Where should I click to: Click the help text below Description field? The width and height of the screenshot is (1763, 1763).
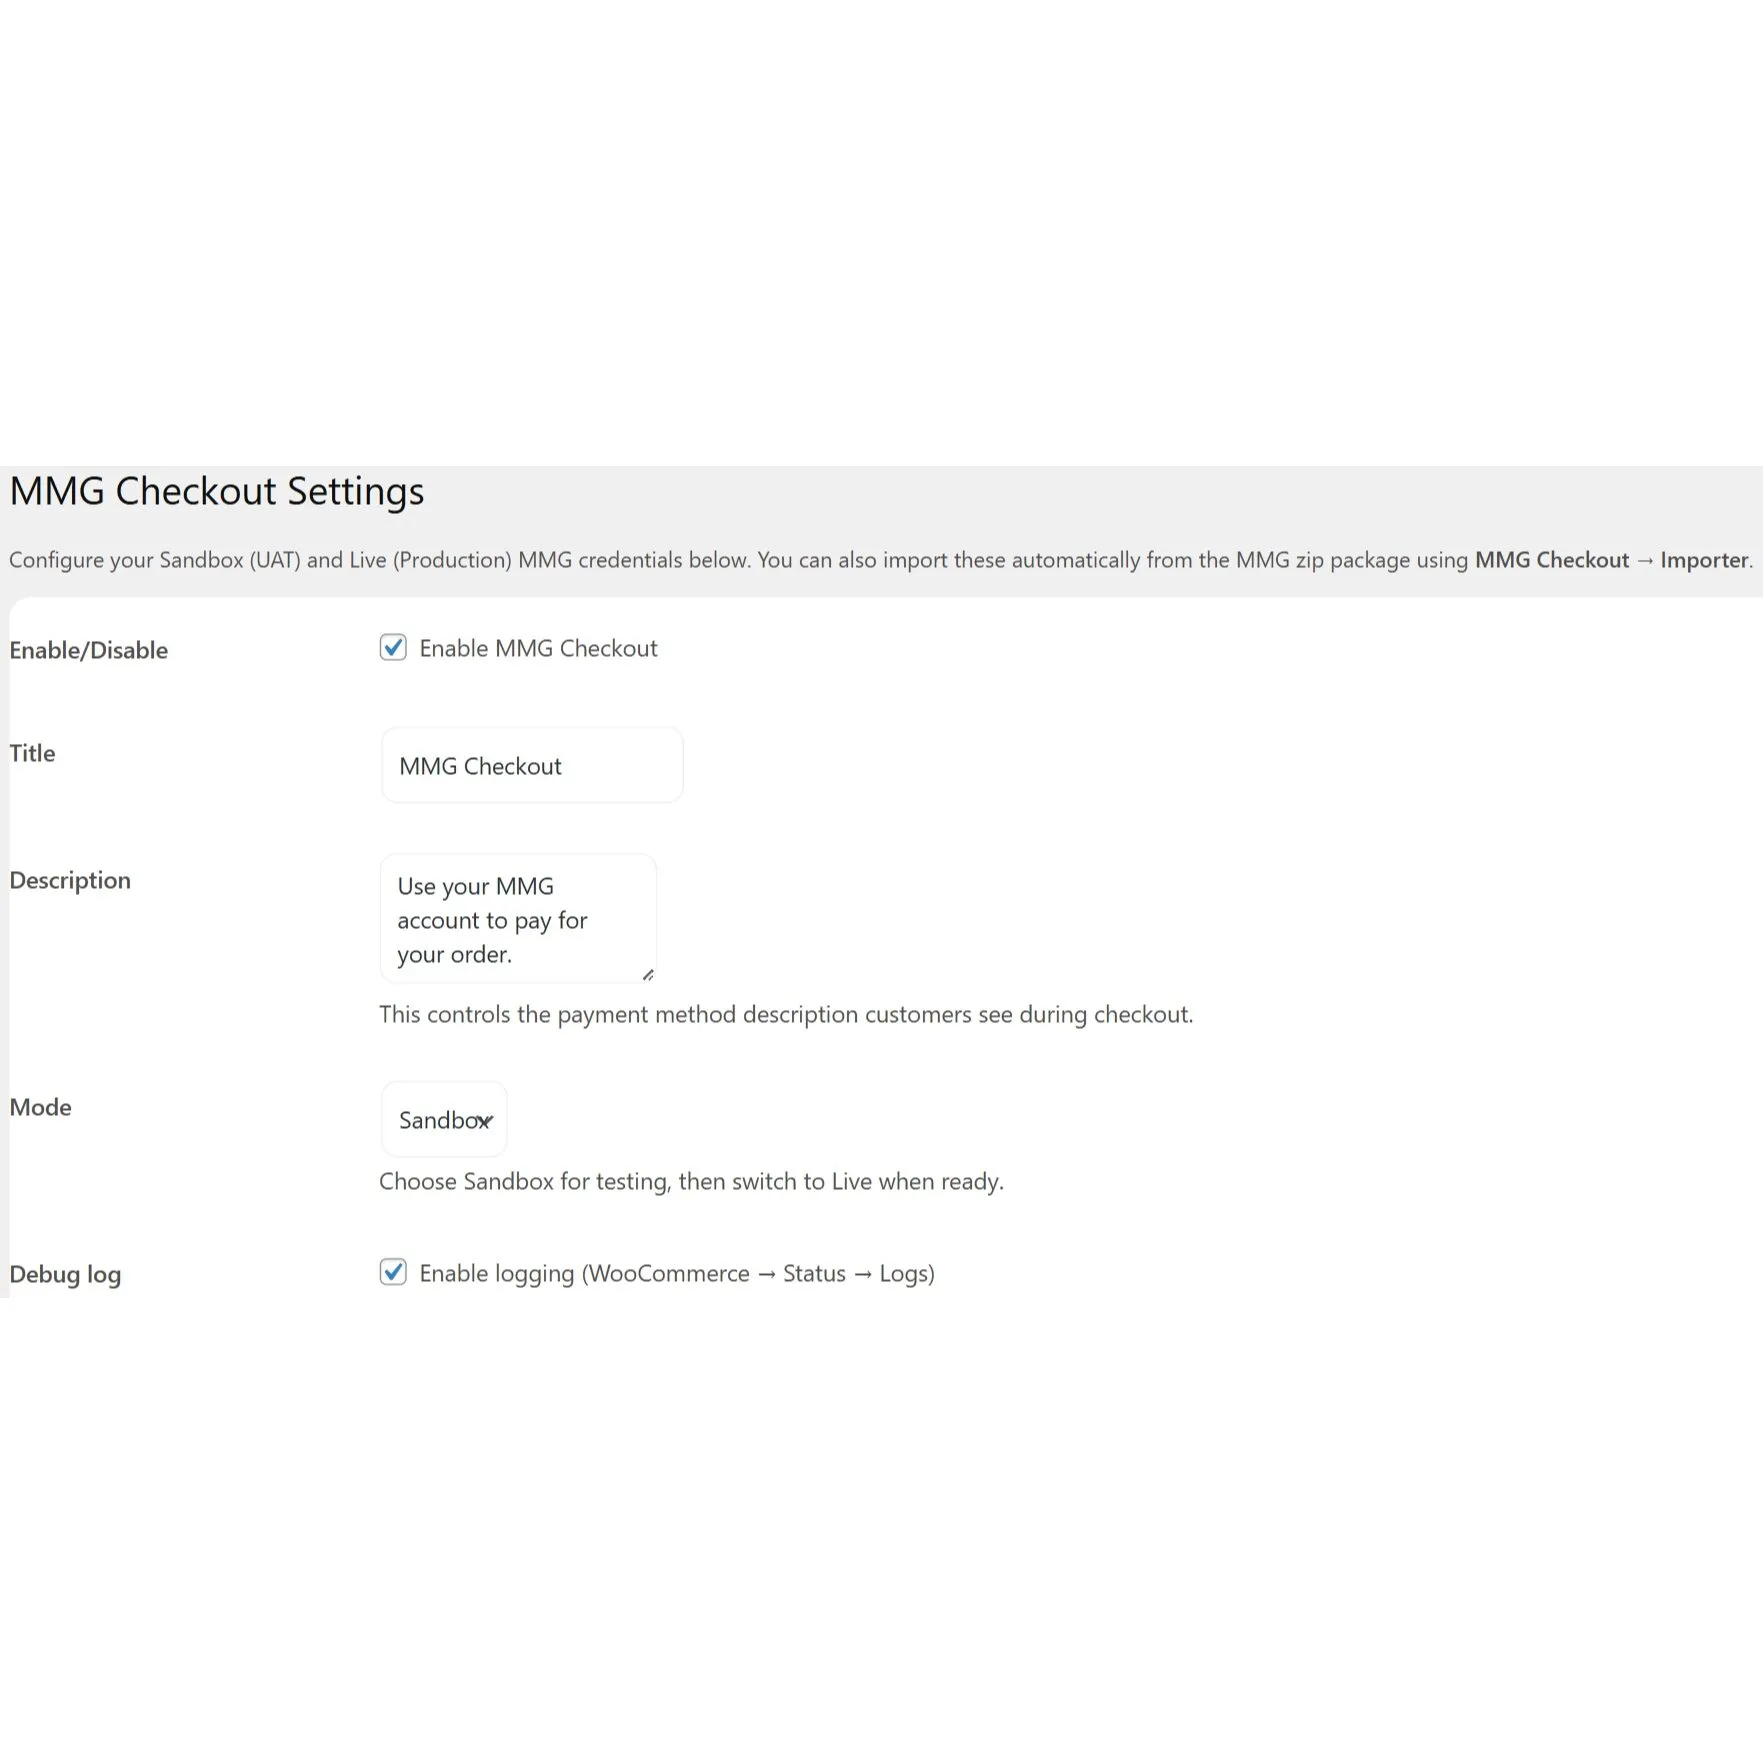click(x=786, y=1015)
